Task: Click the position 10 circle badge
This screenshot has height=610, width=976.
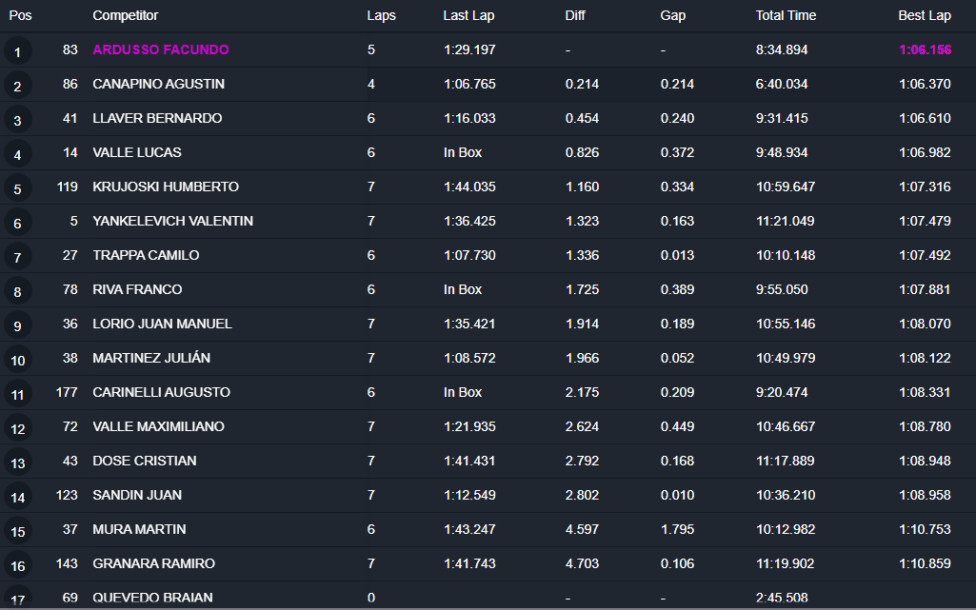Action: pos(17,360)
